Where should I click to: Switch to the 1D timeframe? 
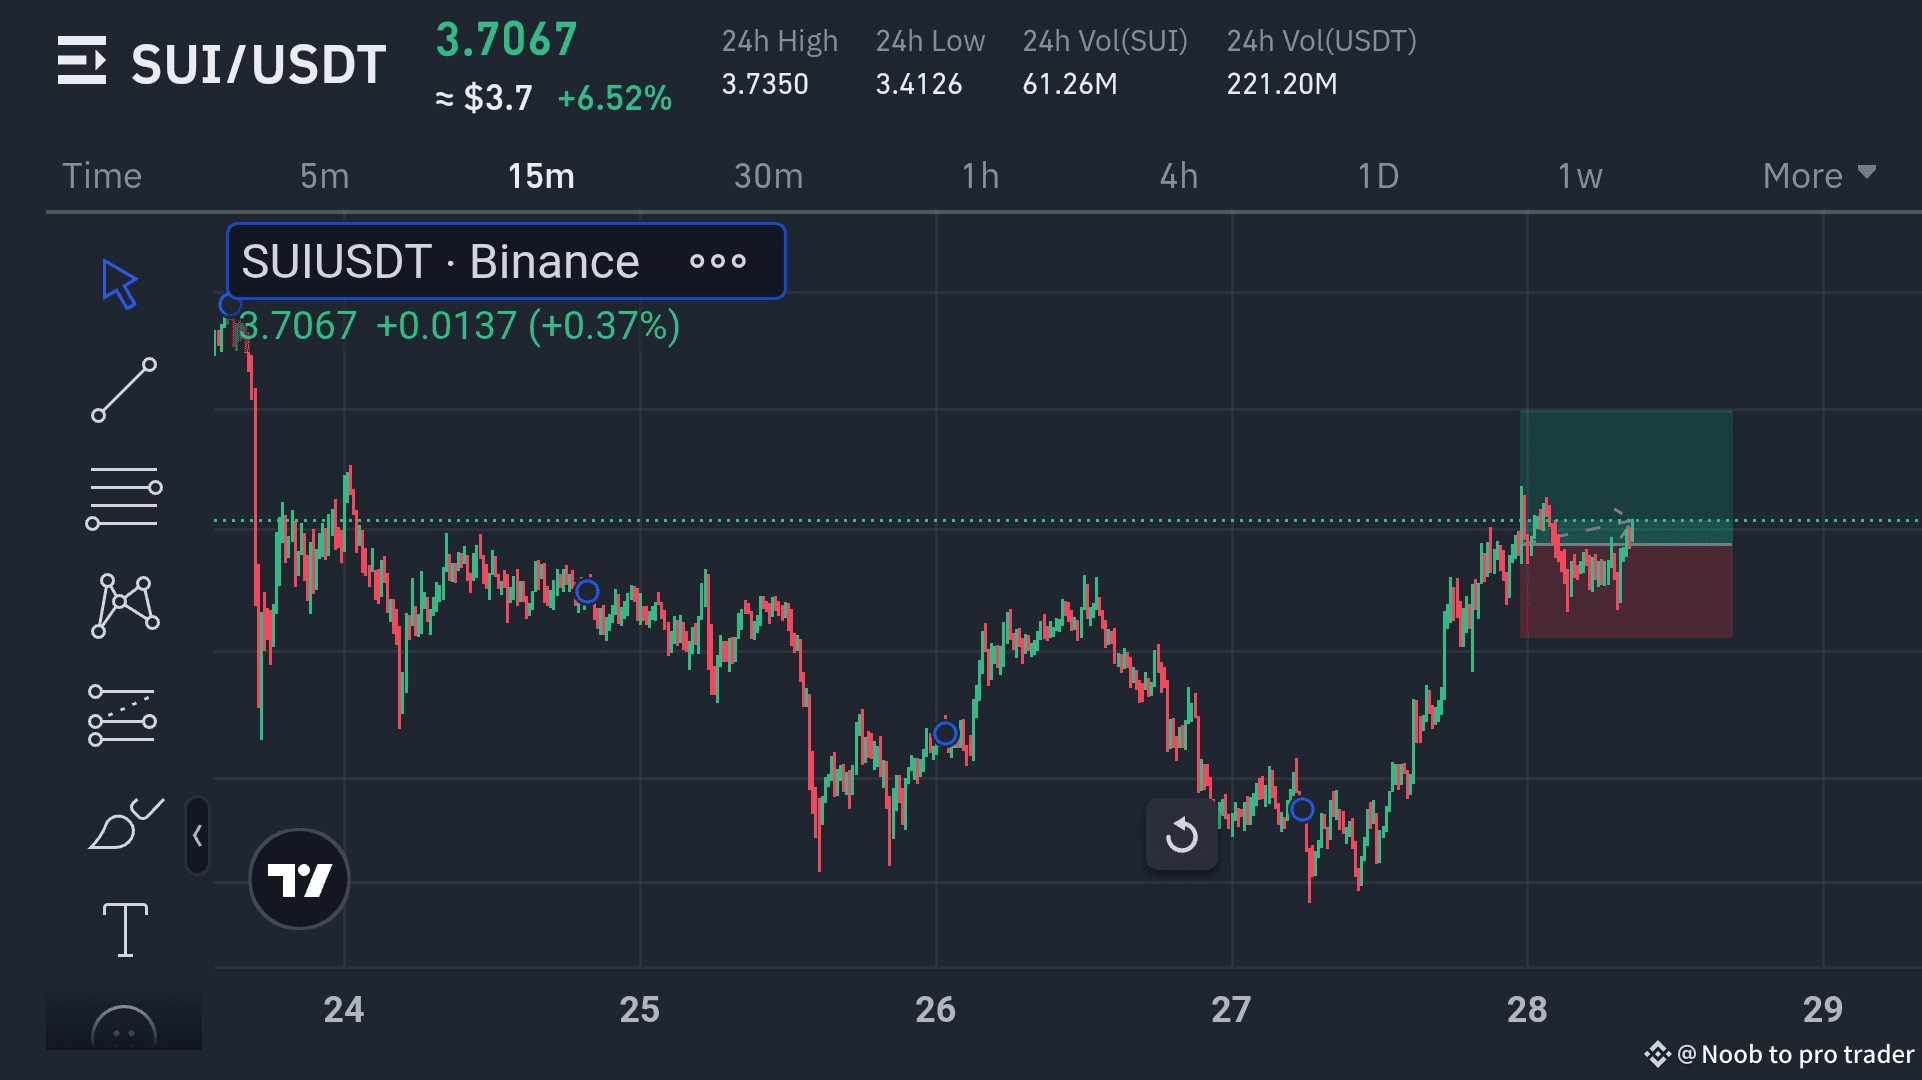pyautogui.click(x=1377, y=176)
